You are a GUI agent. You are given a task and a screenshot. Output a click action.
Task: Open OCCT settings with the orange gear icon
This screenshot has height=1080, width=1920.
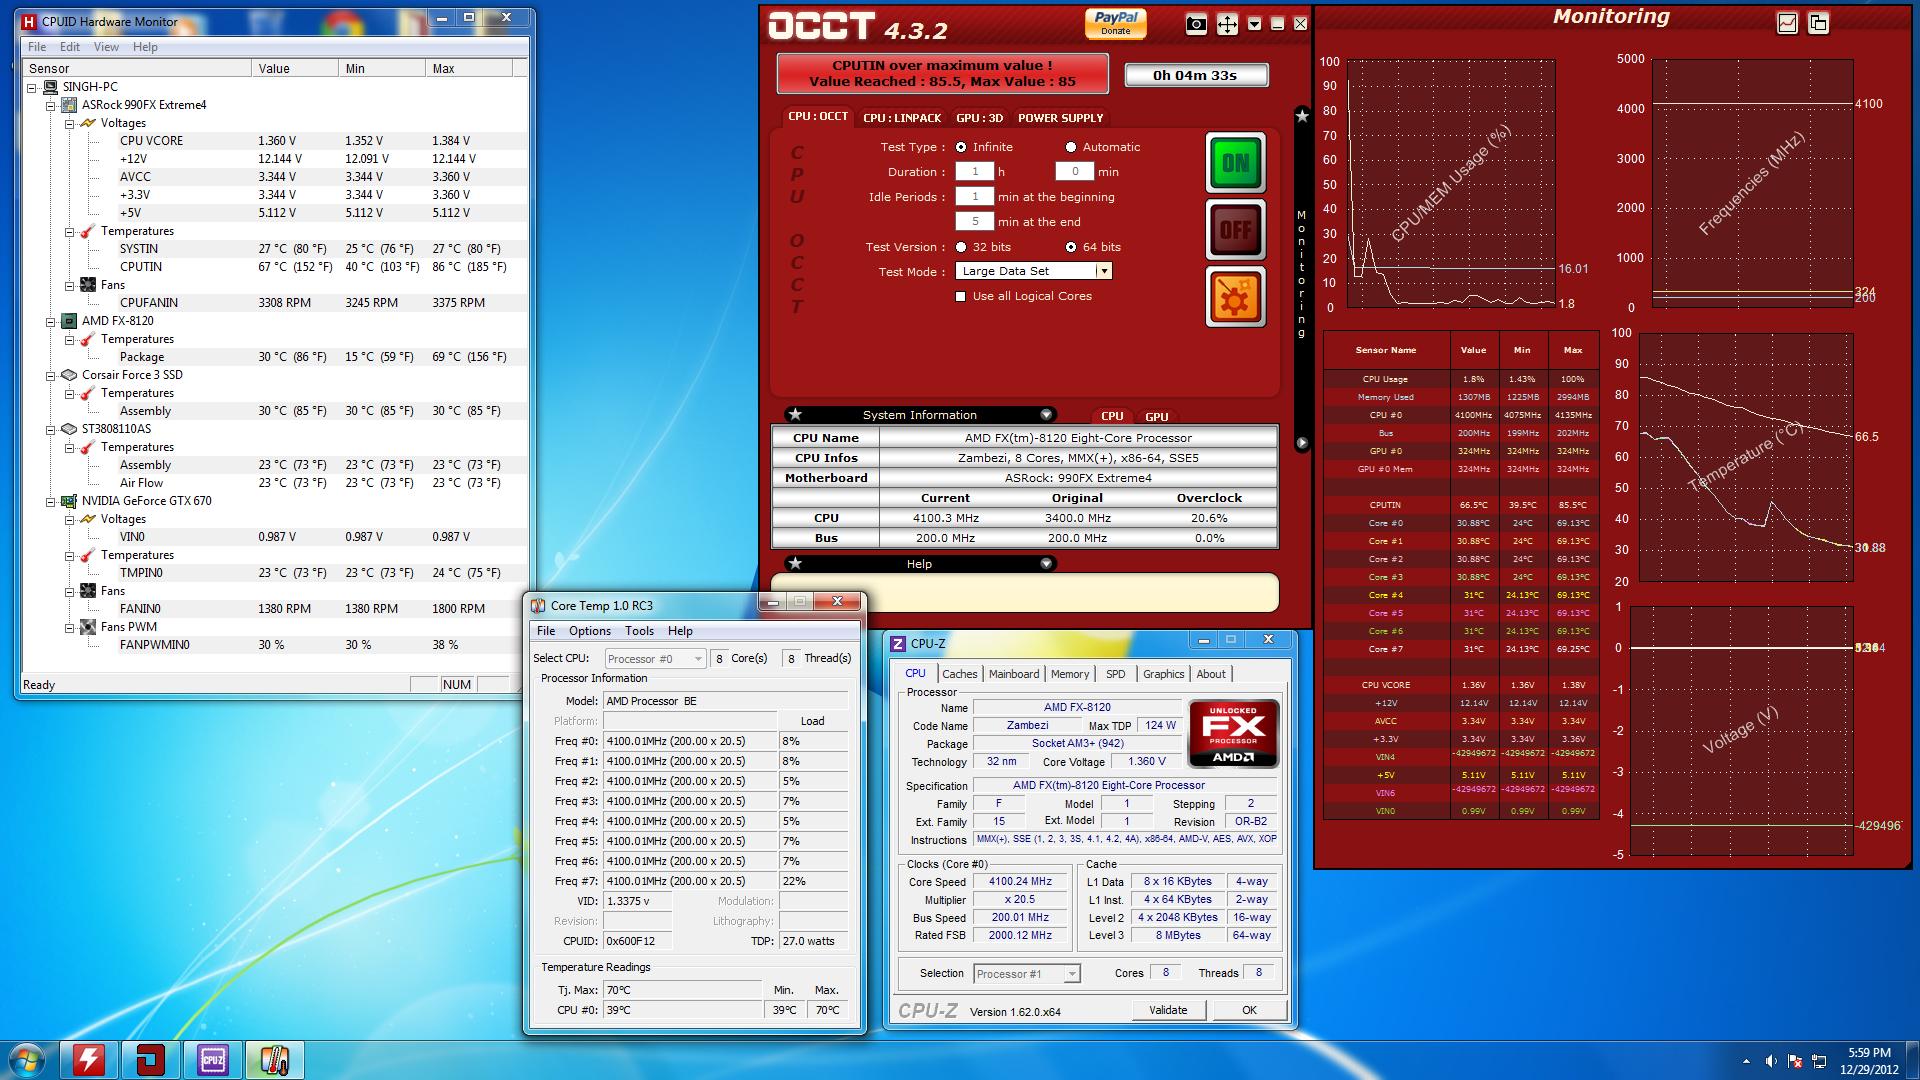click(1235, 297)
